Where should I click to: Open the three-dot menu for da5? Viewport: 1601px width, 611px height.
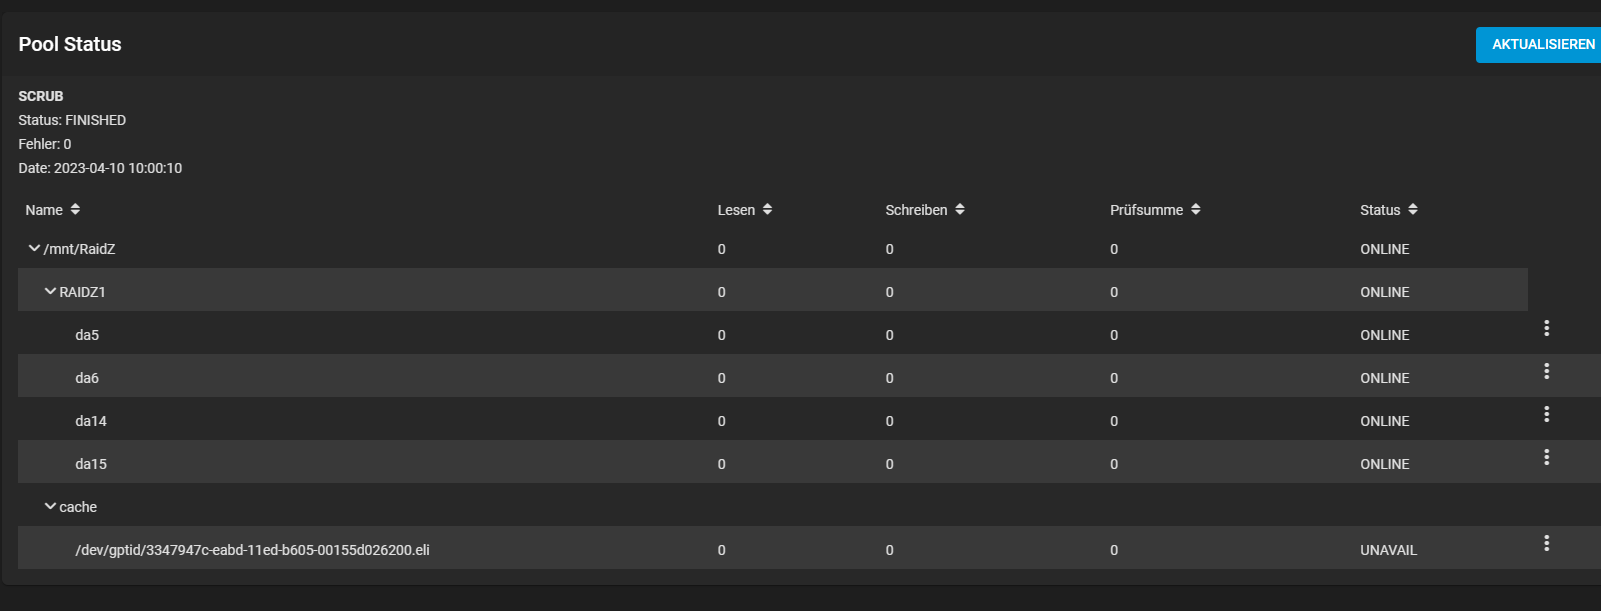(x=1546, y=328)
